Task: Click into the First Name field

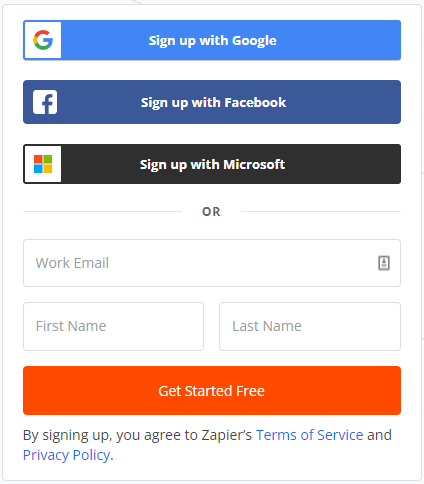Action: click(113, 326)
